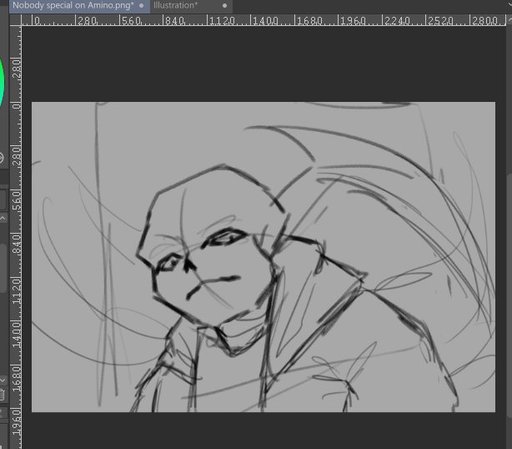Click the left panel scrollbar thumb
Image resolution: width=512 pixels, height=449 pixels.
tap(3, 268)
